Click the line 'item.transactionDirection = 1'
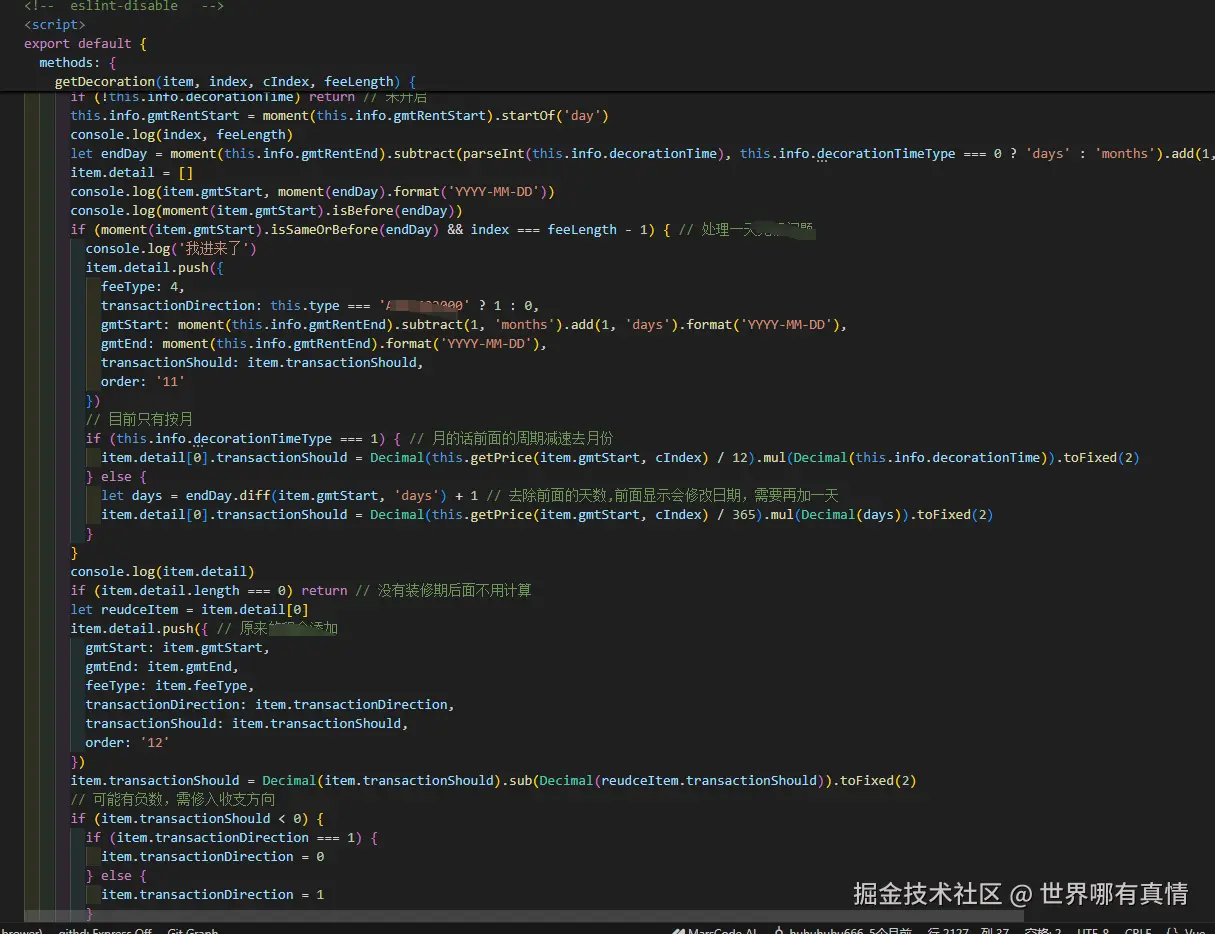 coord(212,894)
